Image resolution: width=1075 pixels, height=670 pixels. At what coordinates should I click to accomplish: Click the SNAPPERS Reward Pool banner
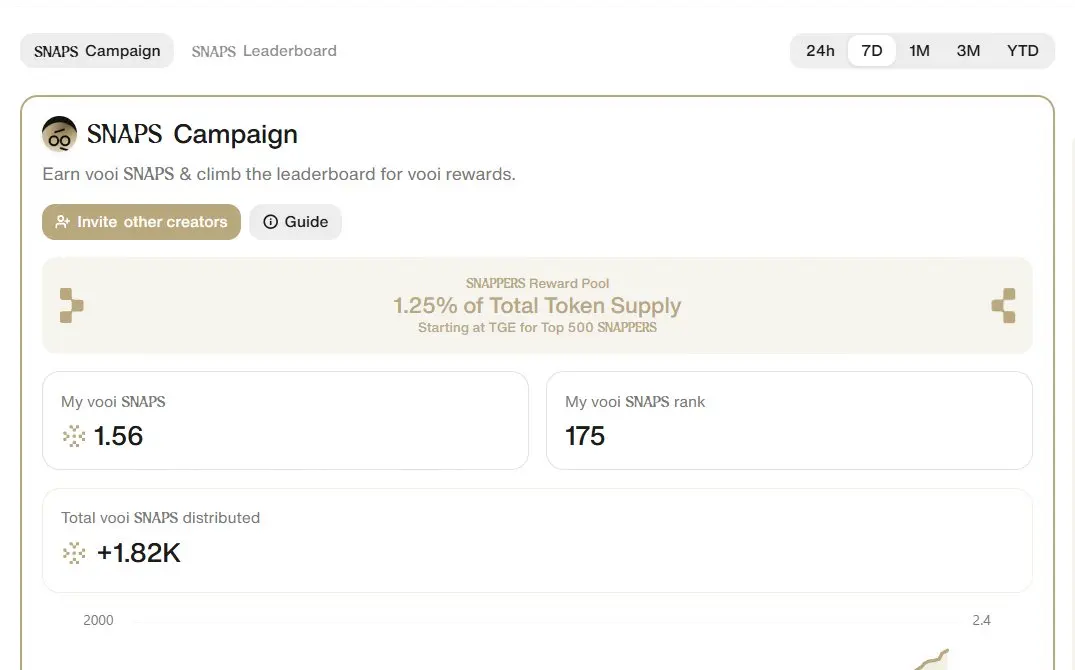pyautogui.click(x=538, y=305)
